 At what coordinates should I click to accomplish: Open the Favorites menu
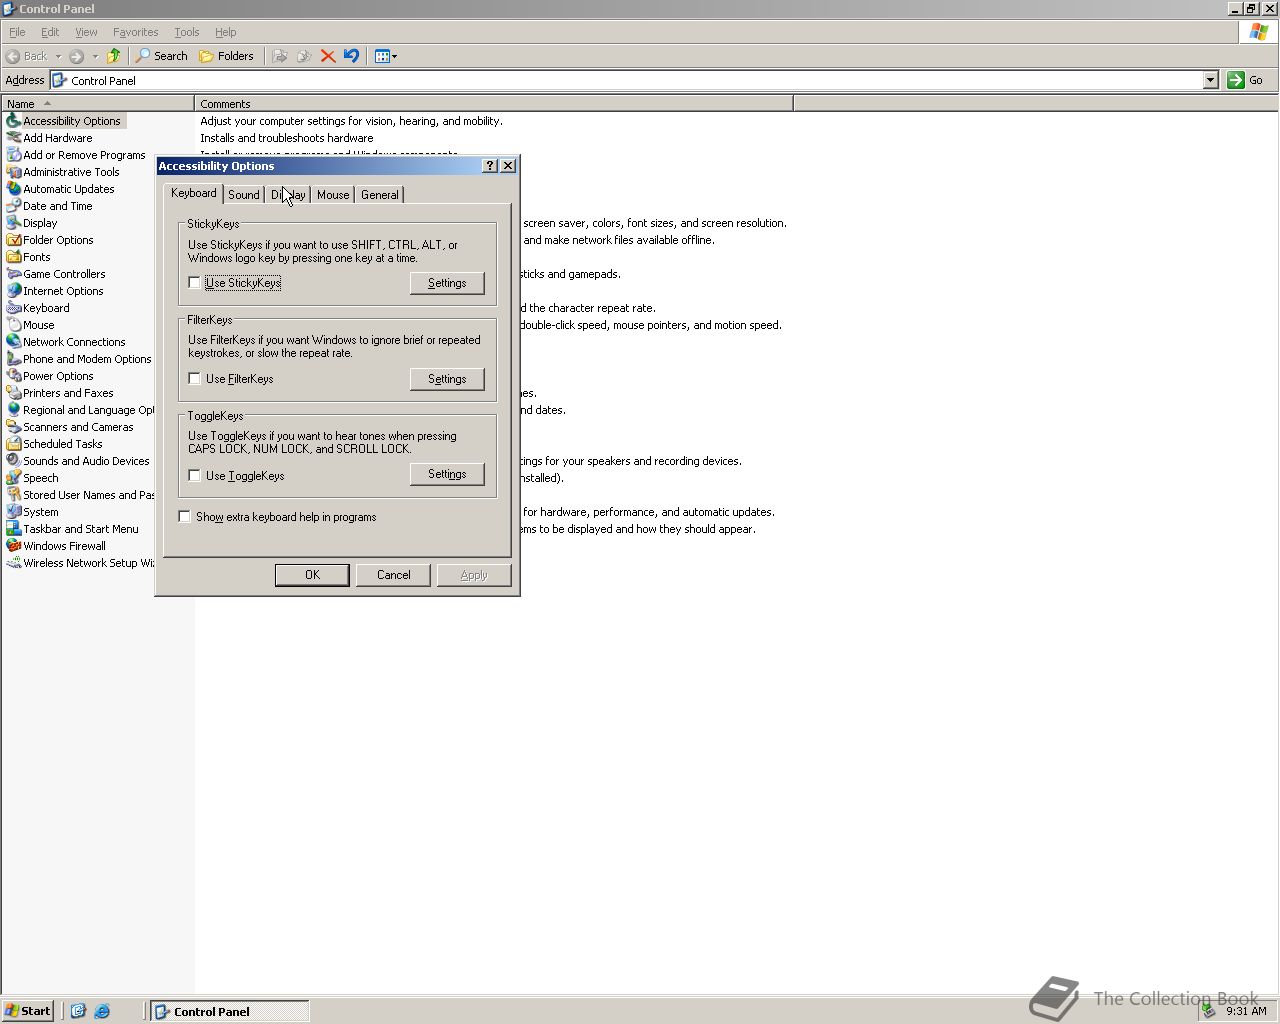click(x=135, y=32)
